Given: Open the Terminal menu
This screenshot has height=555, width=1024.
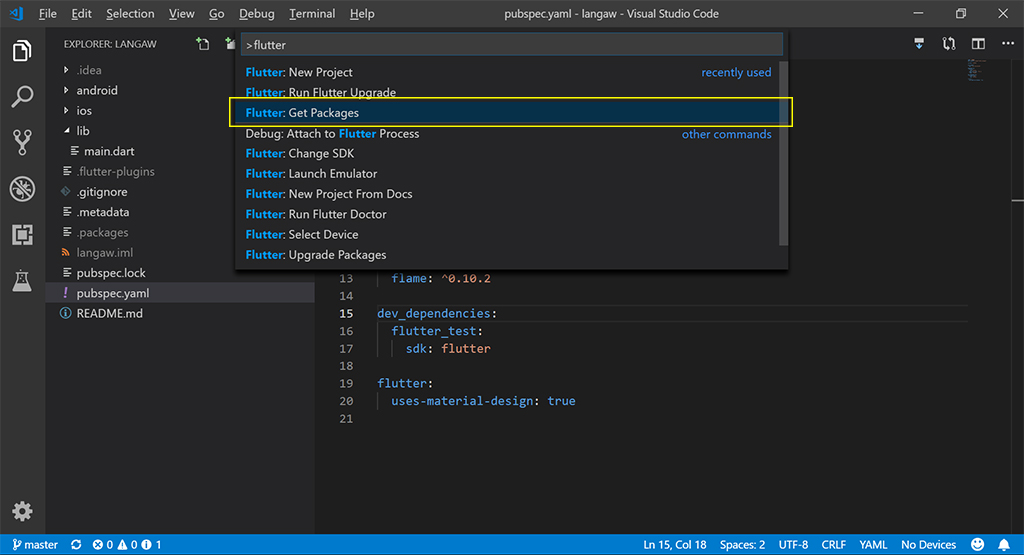Looking at the screenshot, I should (312, 14).
